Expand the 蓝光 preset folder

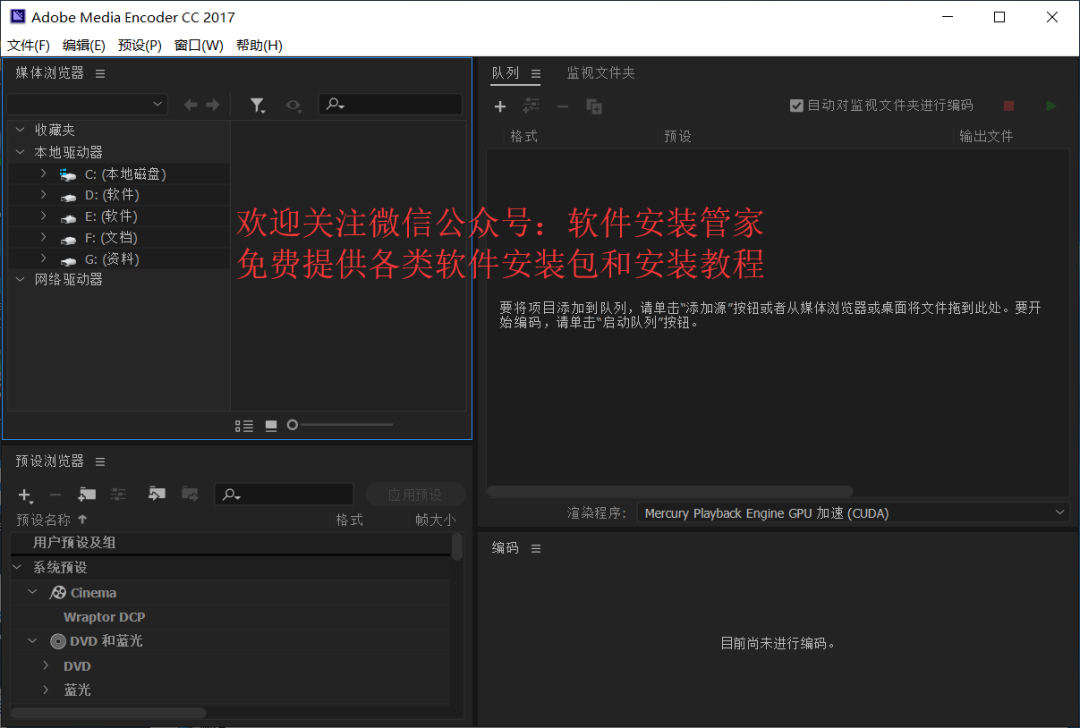pos(45,690)
